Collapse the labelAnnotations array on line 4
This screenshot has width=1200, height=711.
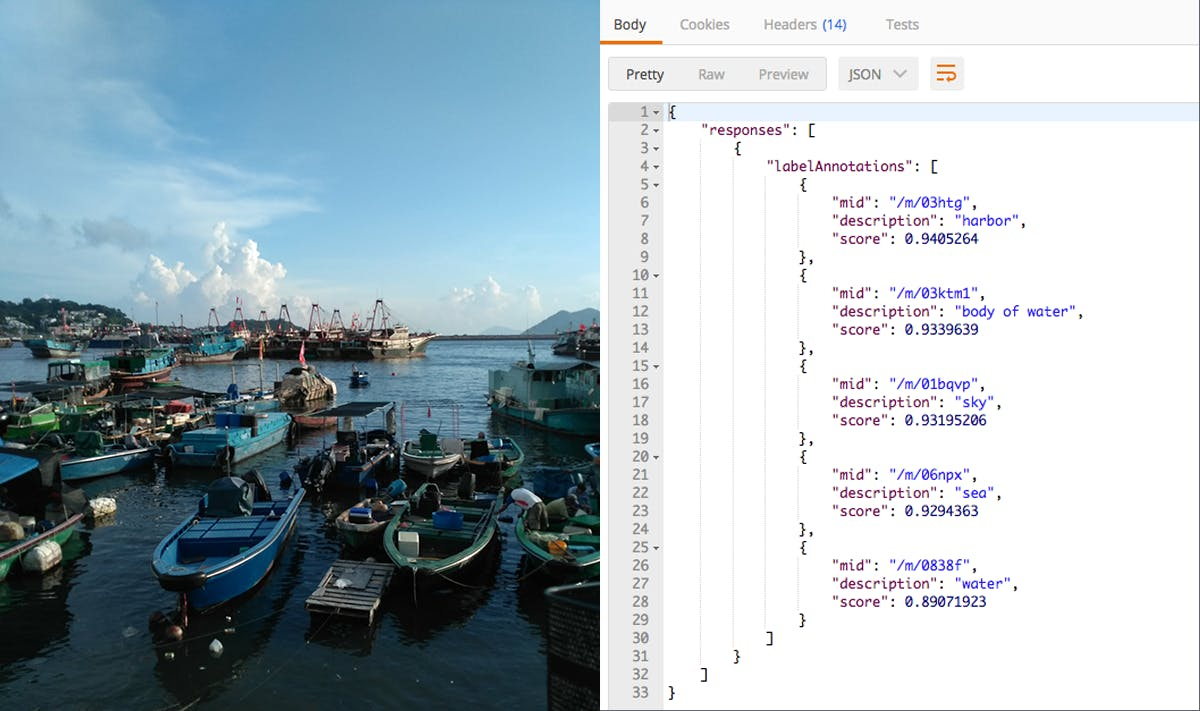(657, 166)
